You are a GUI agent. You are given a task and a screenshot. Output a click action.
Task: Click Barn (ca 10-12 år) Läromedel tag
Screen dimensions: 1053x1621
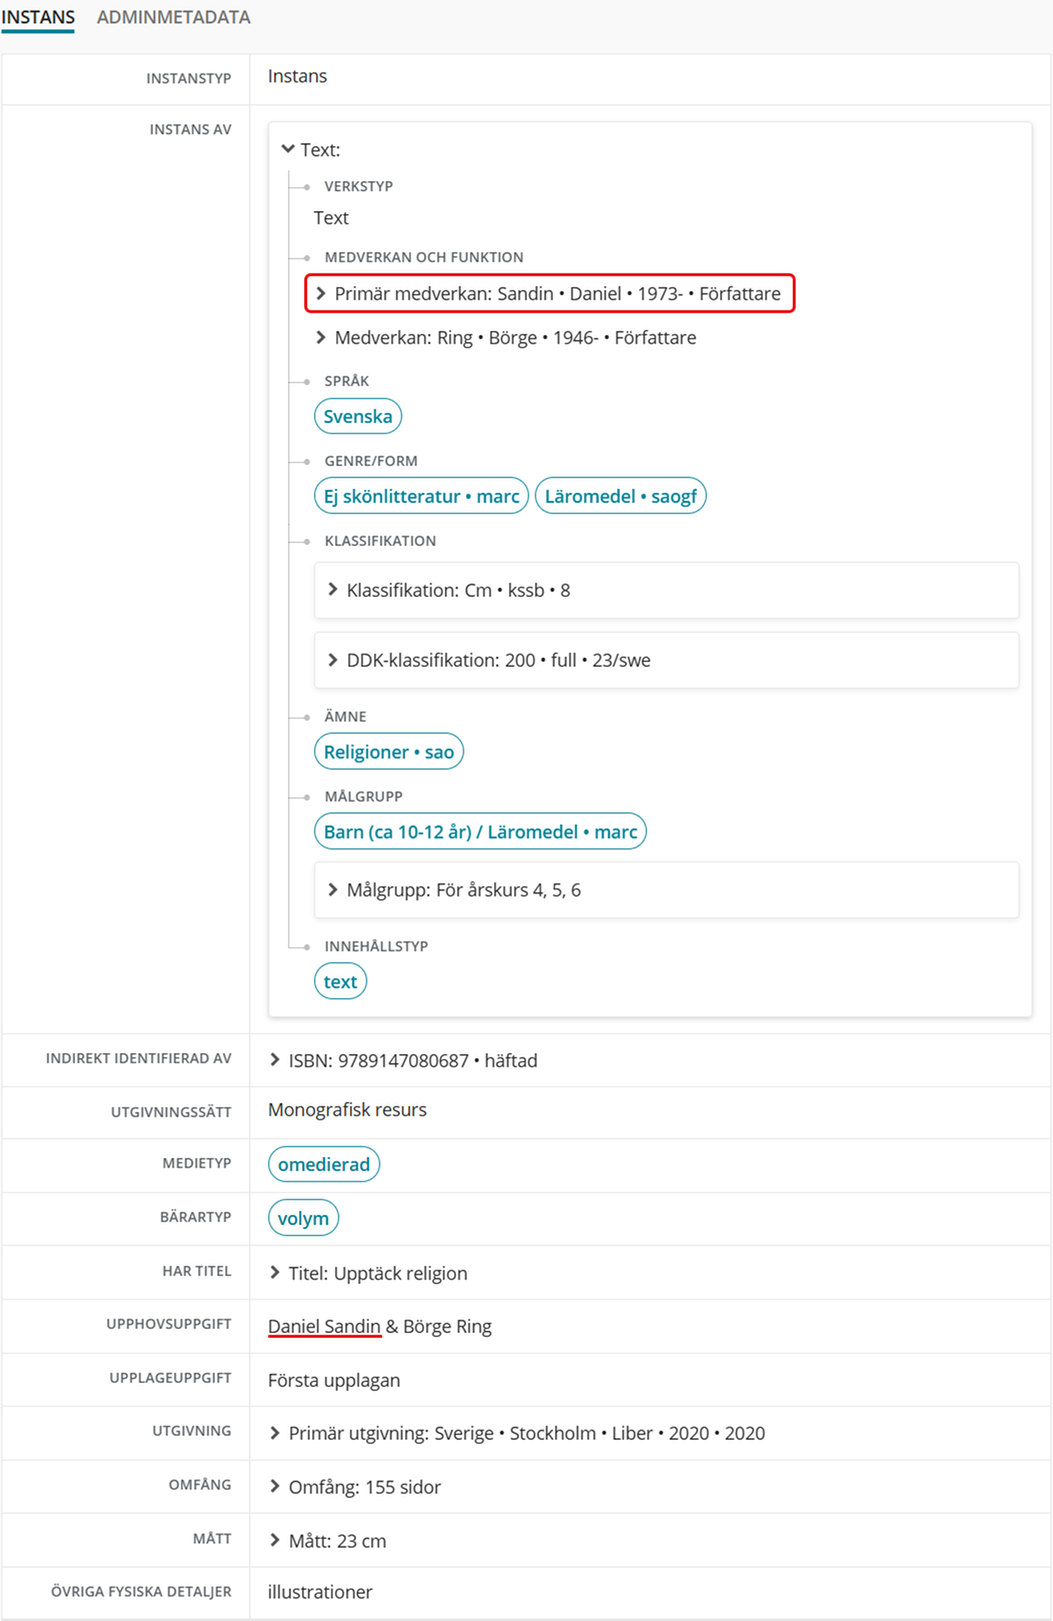480,832
